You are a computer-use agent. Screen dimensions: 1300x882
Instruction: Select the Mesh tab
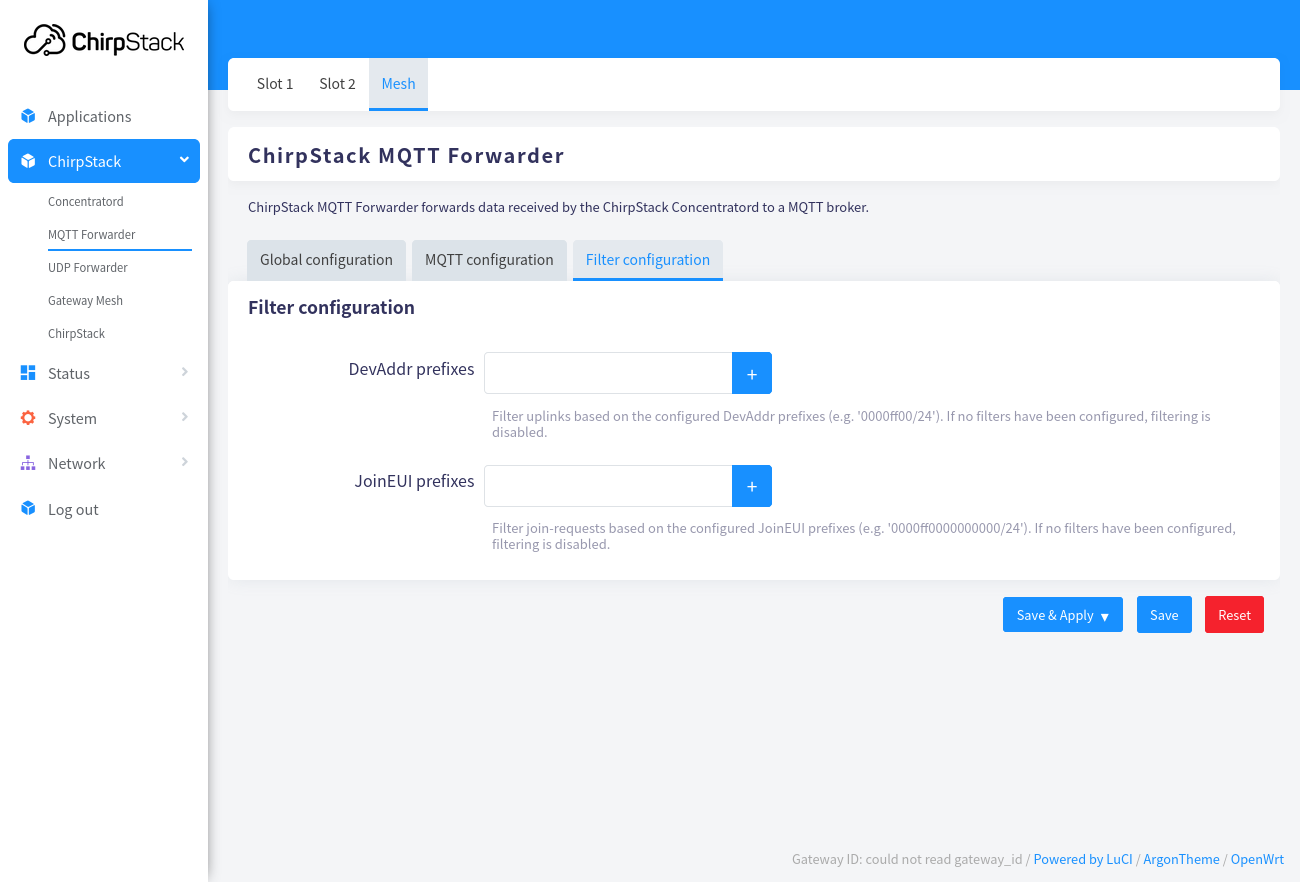(398, 84)
